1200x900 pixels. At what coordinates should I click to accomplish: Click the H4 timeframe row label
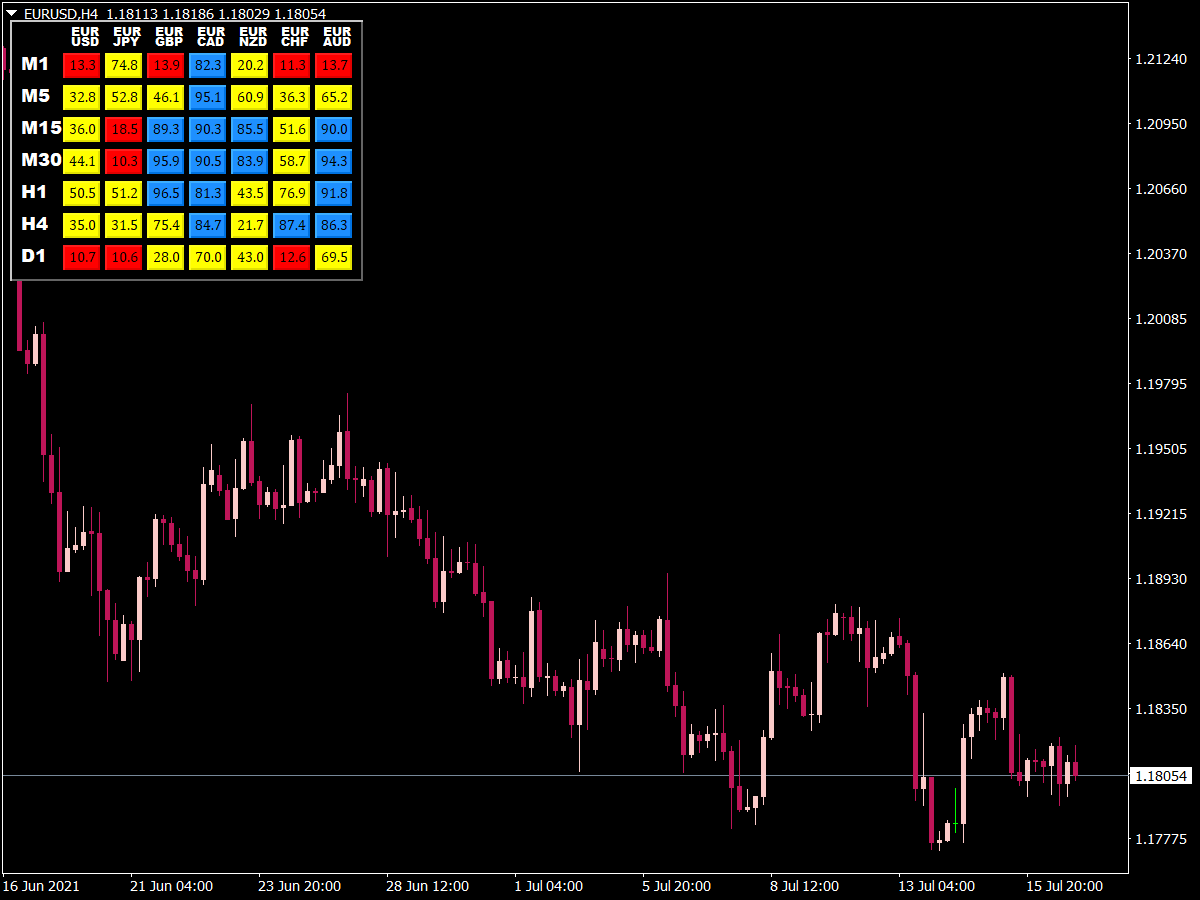pyautogui.click(x=34, y=224)
